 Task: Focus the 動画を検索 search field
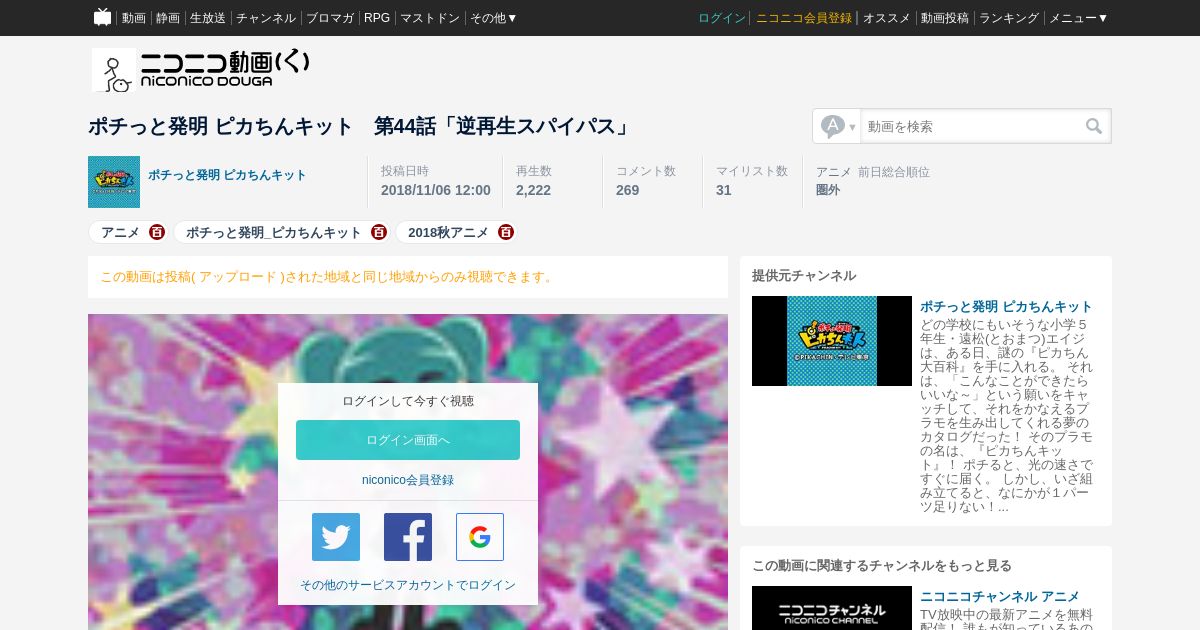tap(971, 126)
